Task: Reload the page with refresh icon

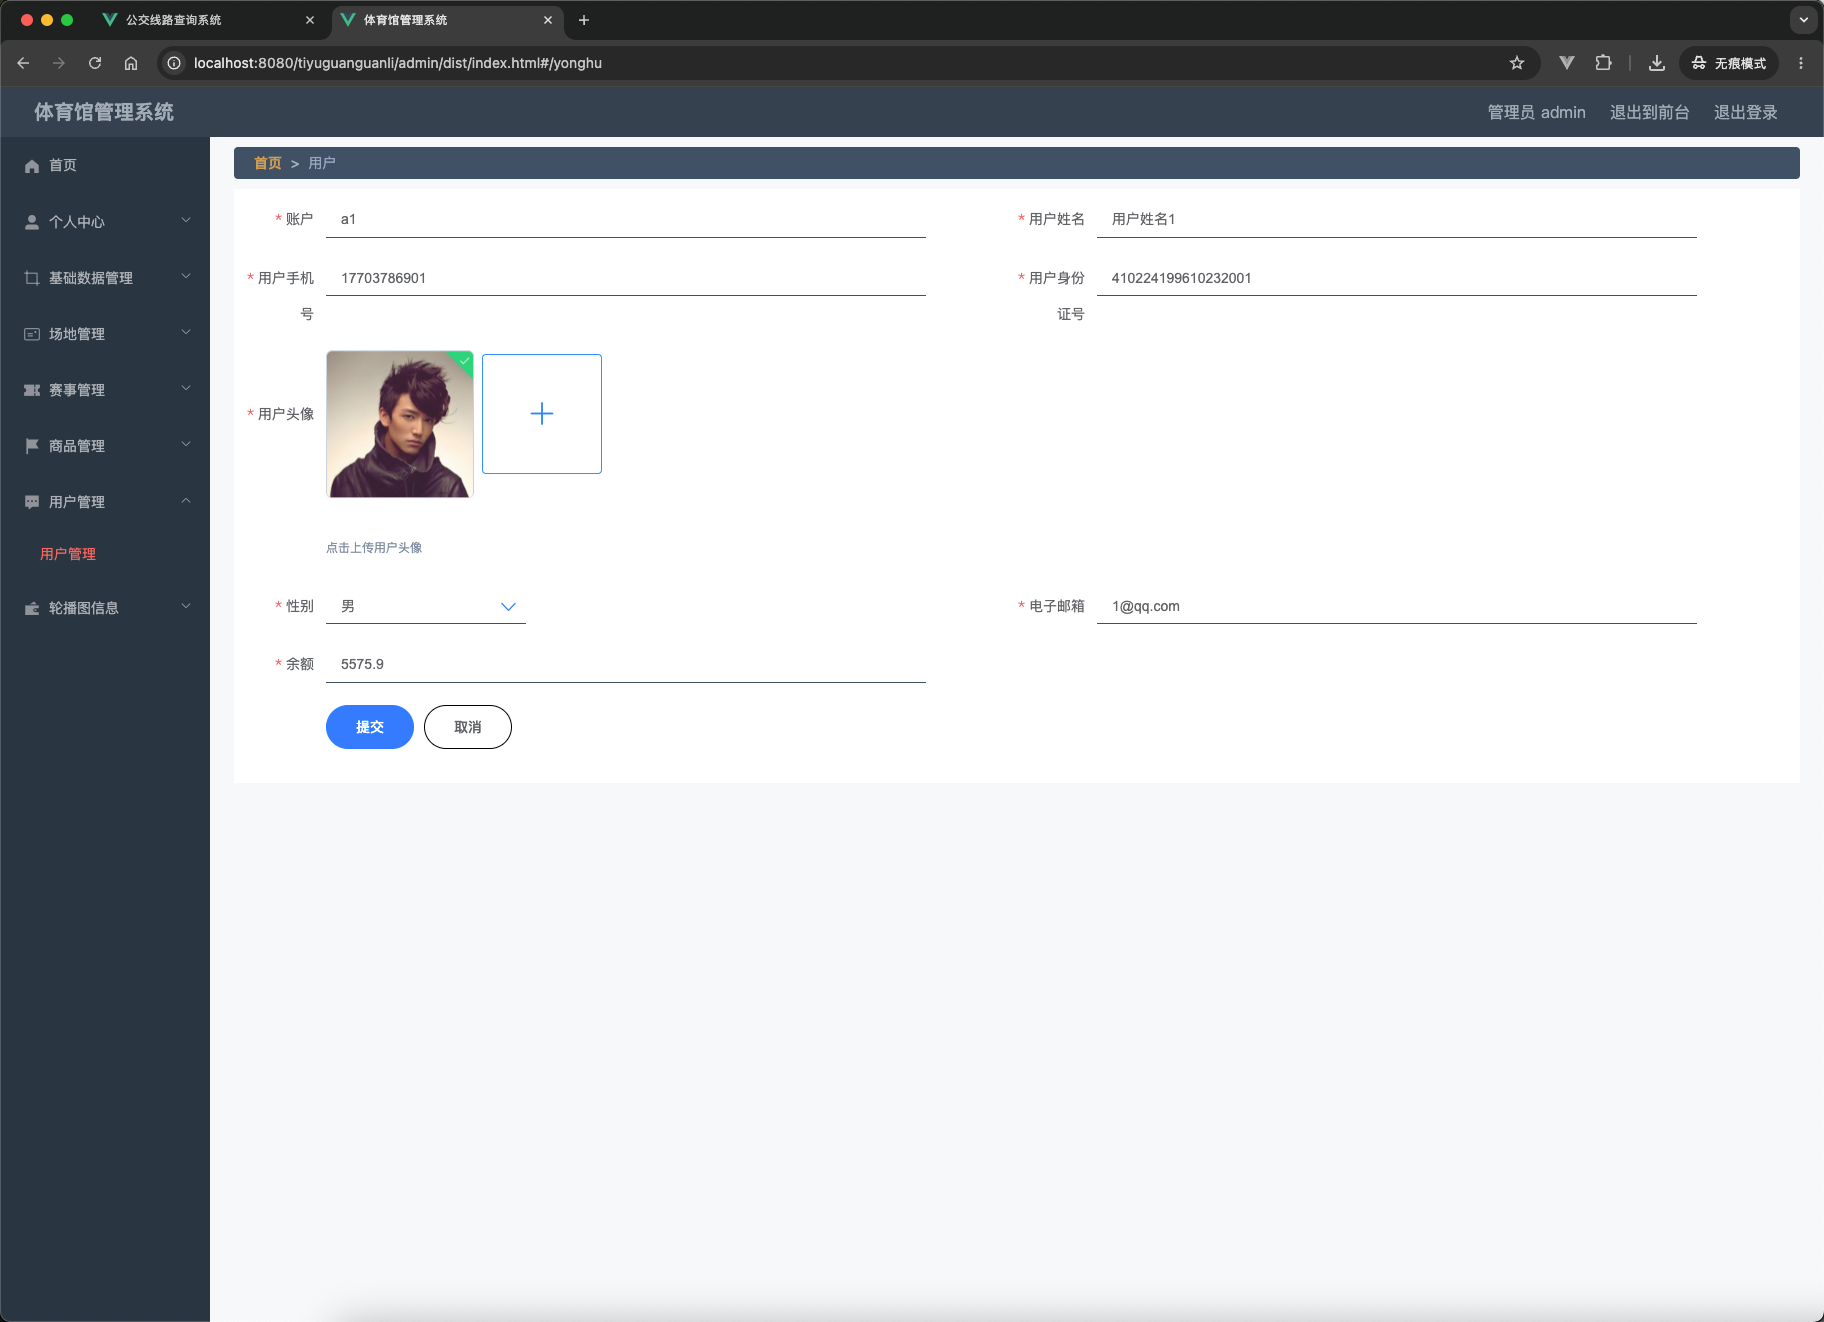Action: [95, 63]
